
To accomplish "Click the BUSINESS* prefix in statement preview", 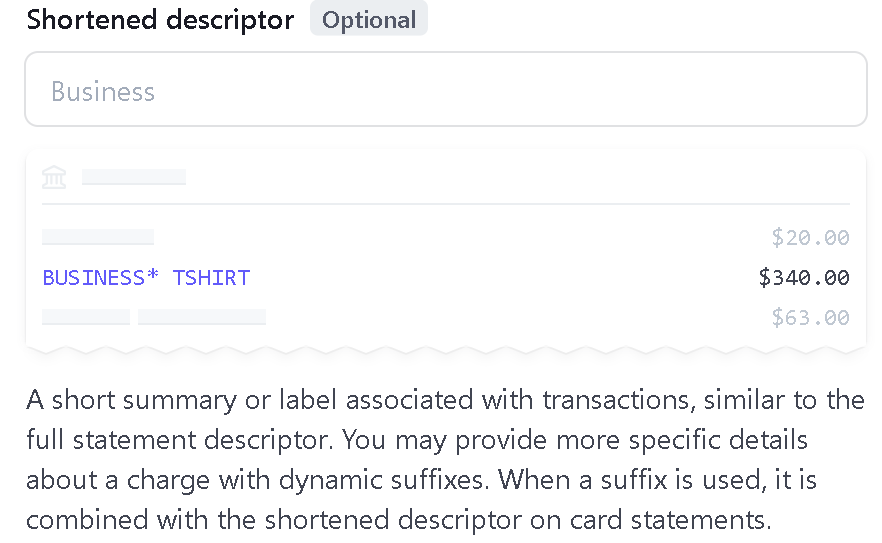I will 101,277.
